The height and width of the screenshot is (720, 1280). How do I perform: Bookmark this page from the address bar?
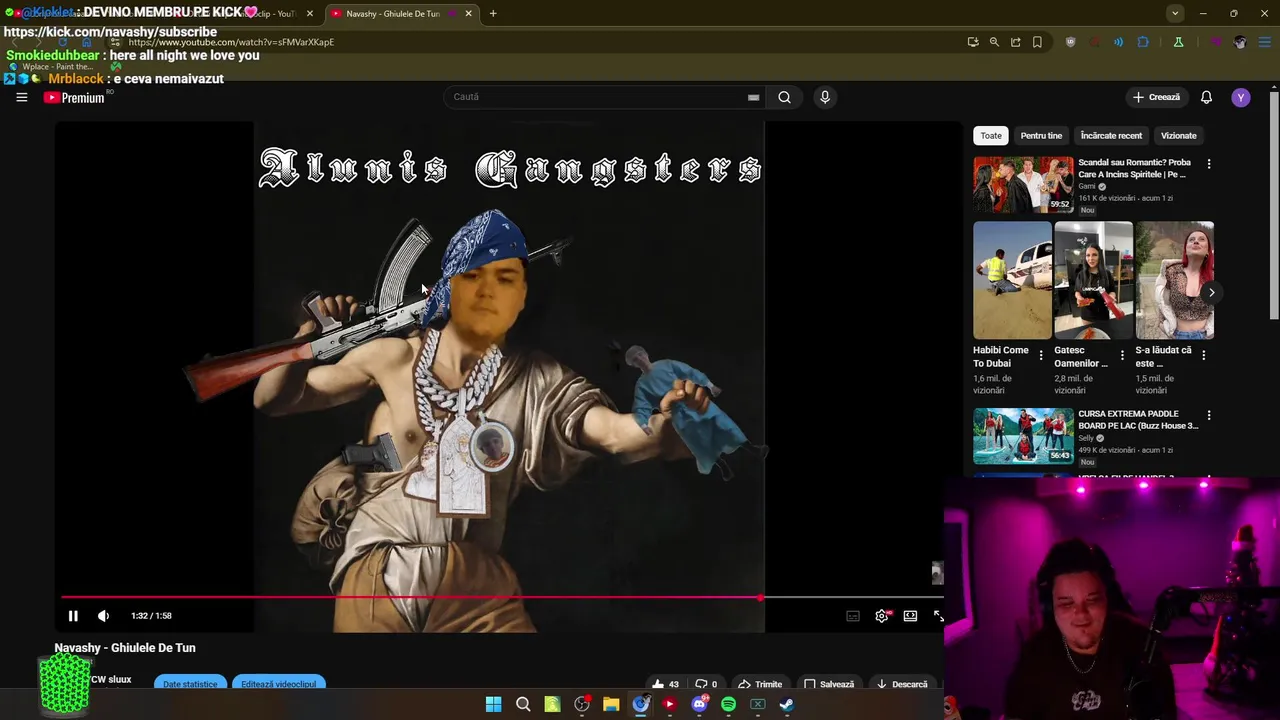click(1037, 42)
